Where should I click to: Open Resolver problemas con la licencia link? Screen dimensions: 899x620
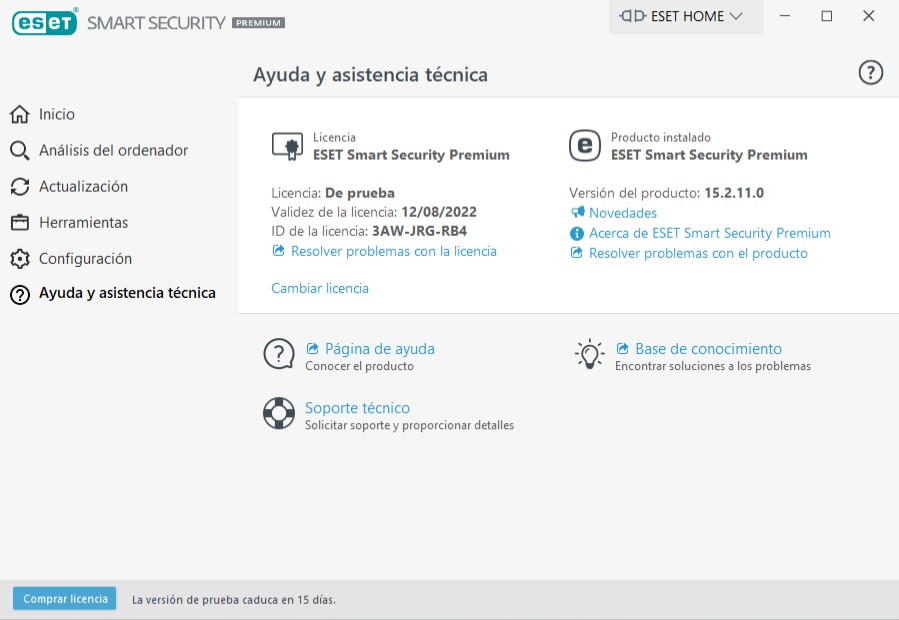pos(394,251)
